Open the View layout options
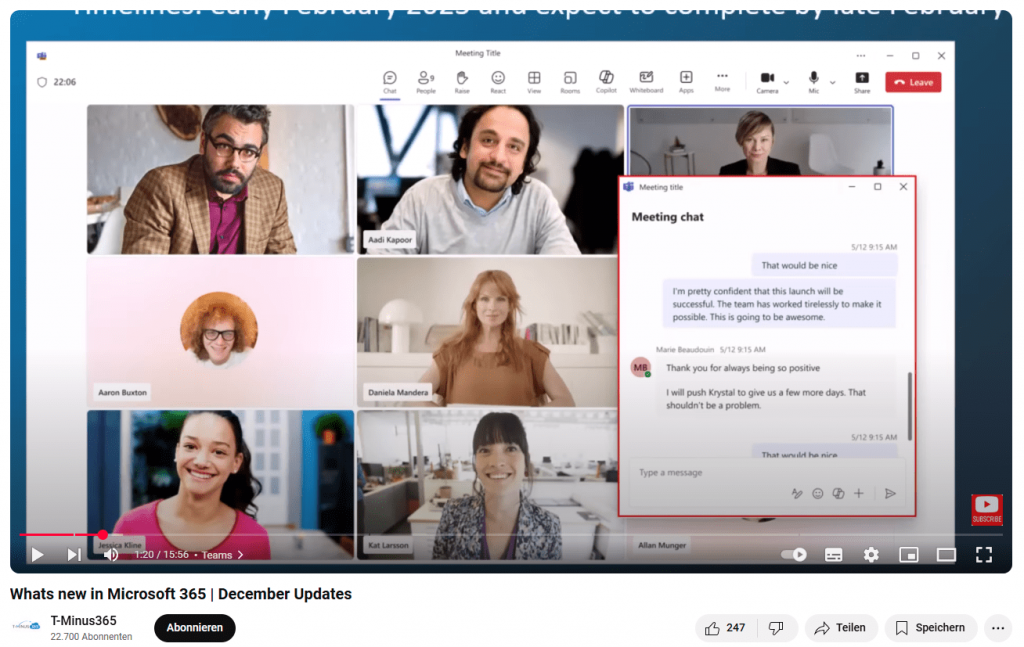This screenshot has width=1024, height=647. click(534, 82)
